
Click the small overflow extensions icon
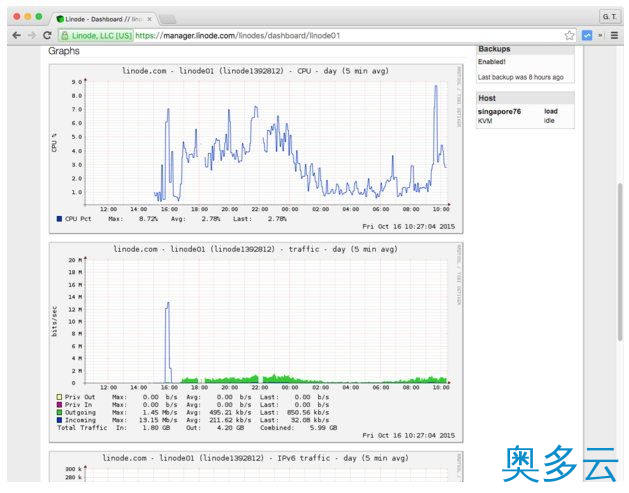601,35
